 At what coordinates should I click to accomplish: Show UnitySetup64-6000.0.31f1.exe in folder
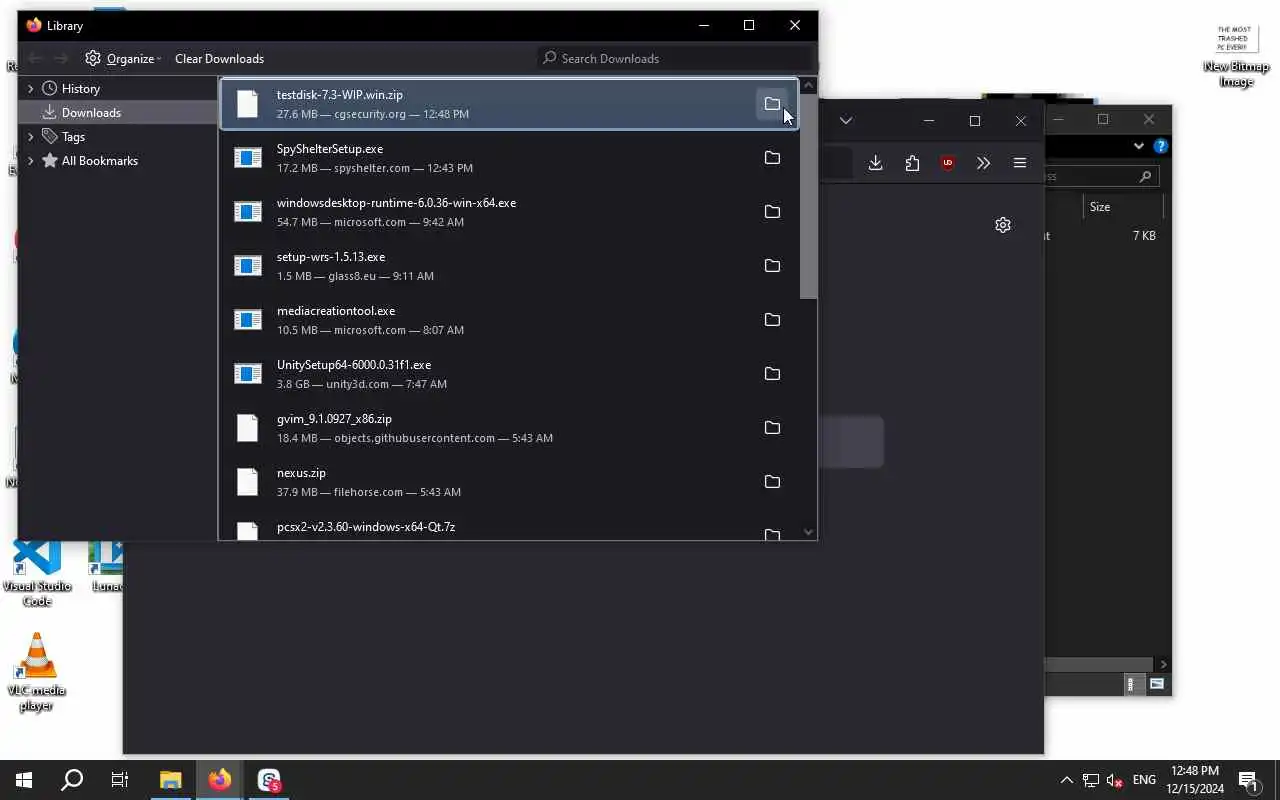tap(772, 374)
